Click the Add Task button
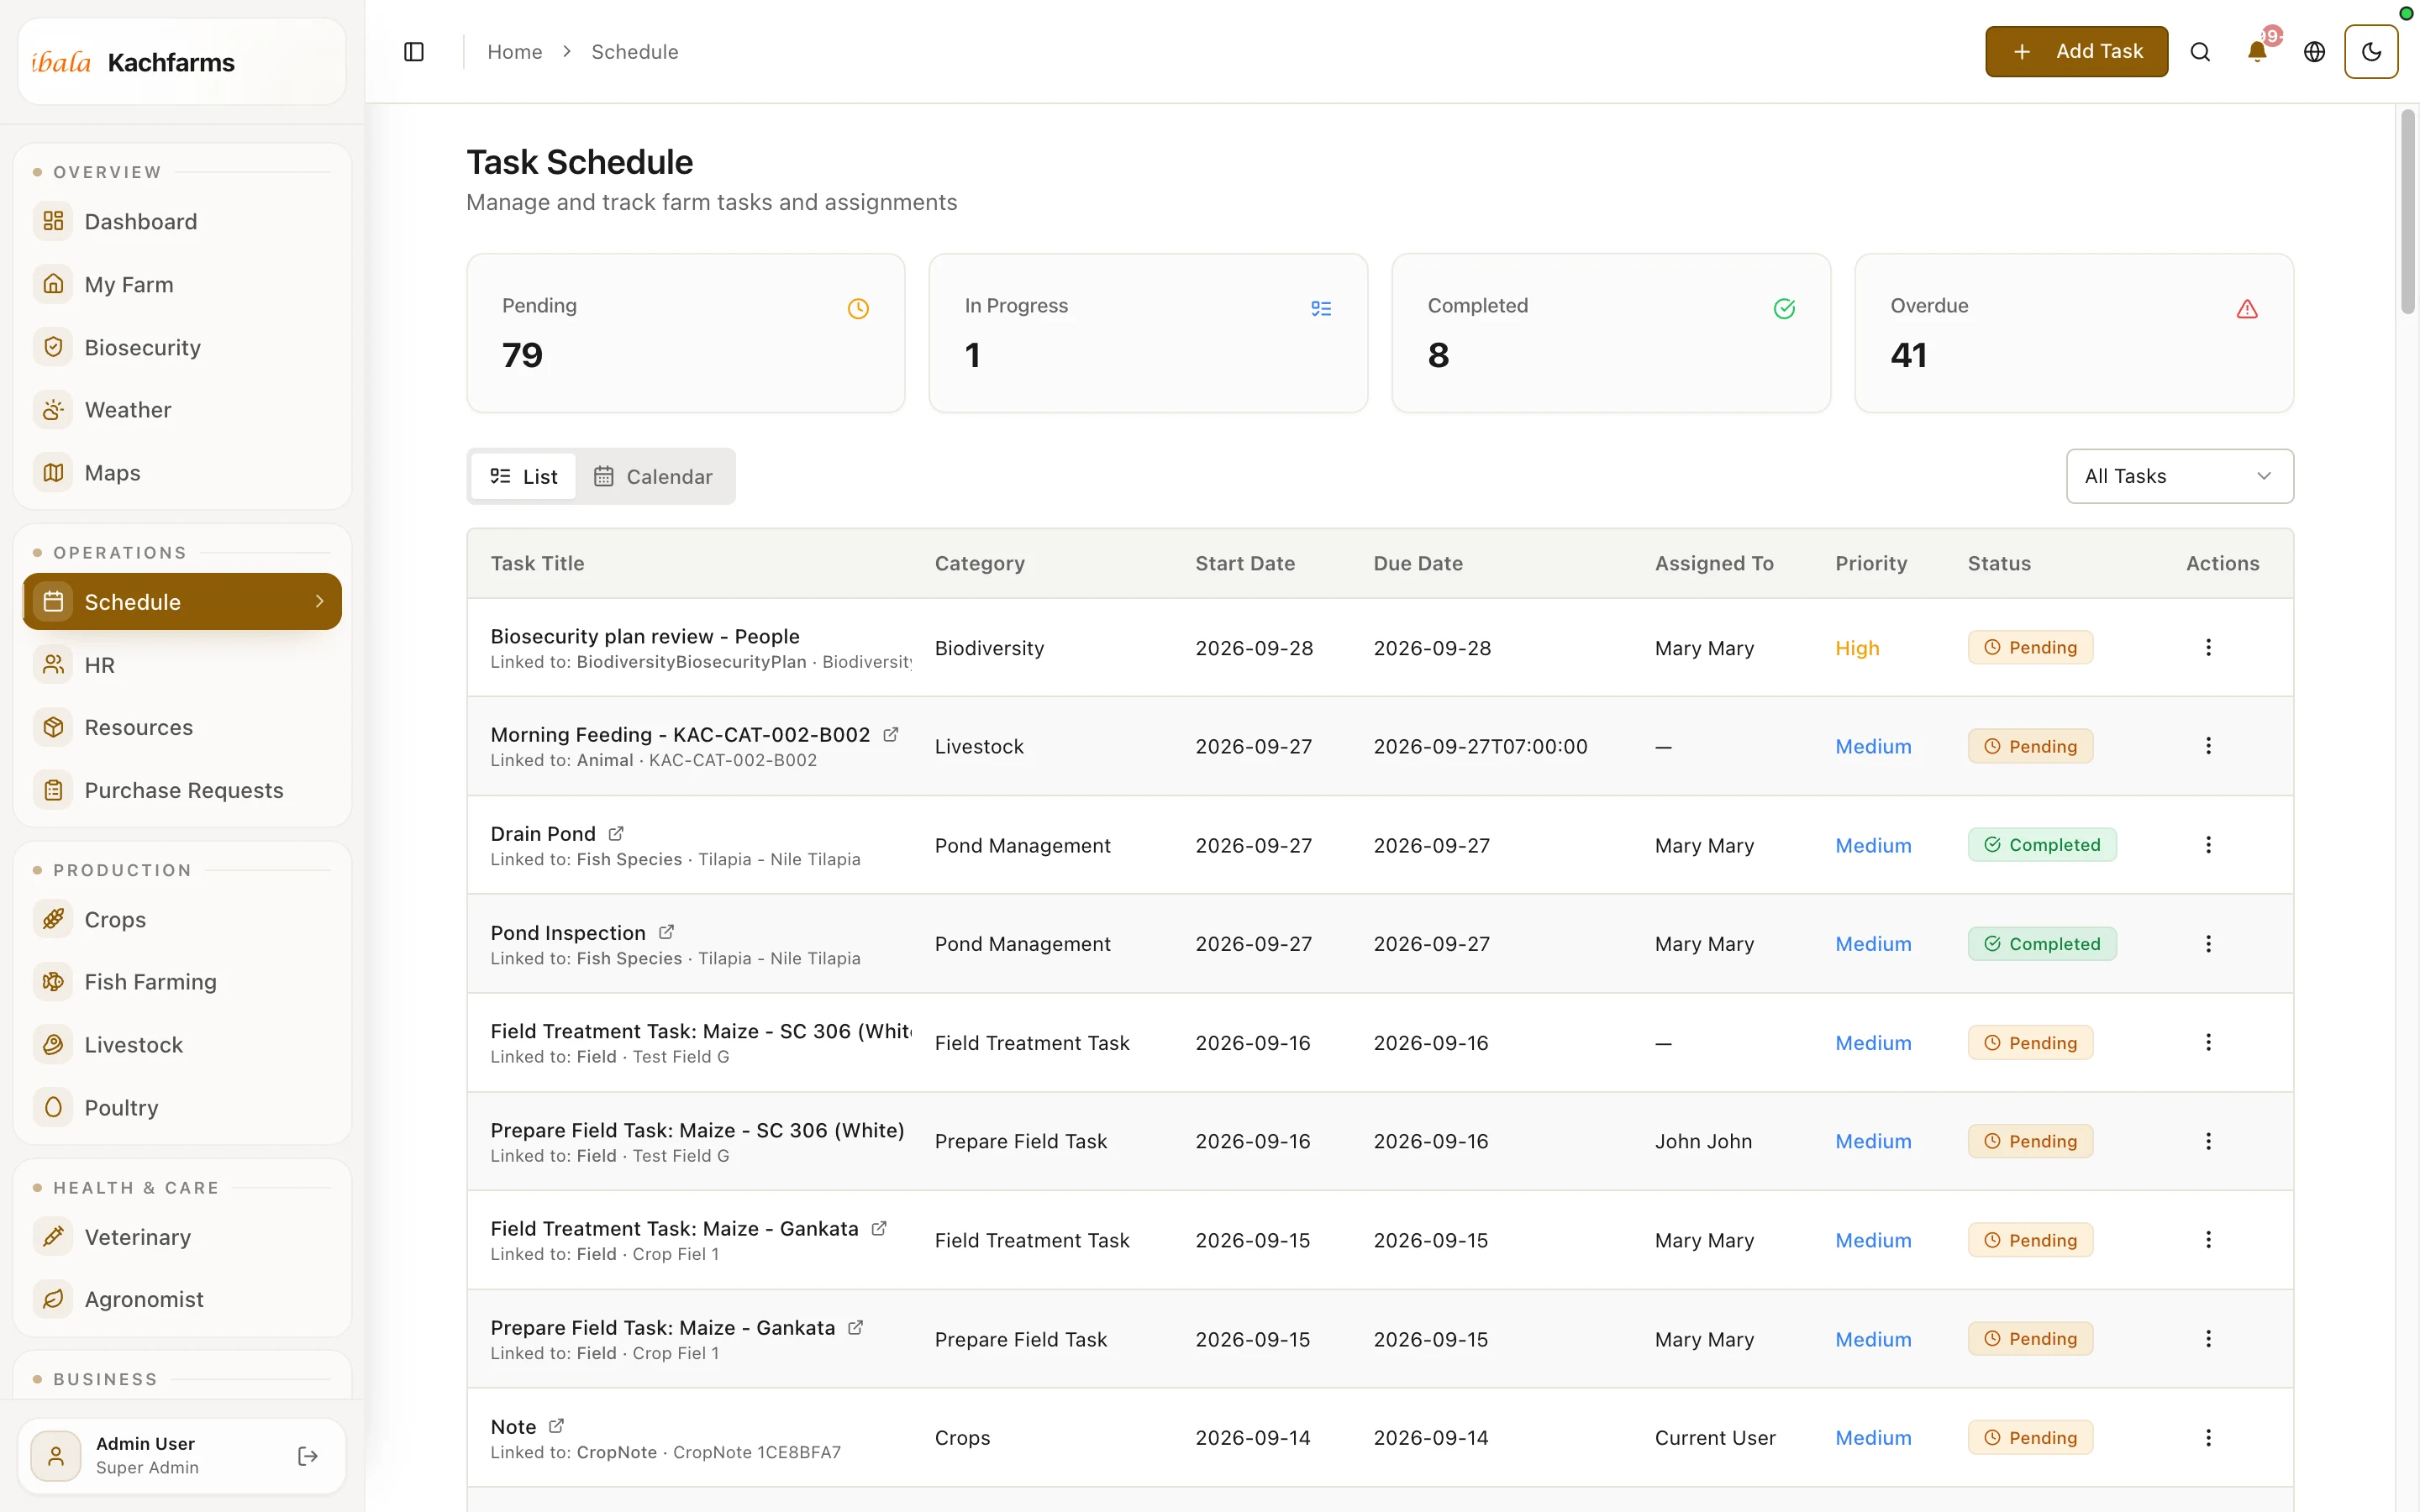Image resolution: width=2420 pixels, height=1512 pixels. click(2076, 52)
